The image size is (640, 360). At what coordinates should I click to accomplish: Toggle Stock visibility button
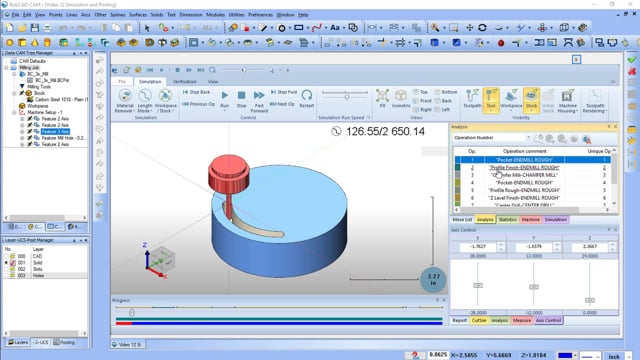531,100
